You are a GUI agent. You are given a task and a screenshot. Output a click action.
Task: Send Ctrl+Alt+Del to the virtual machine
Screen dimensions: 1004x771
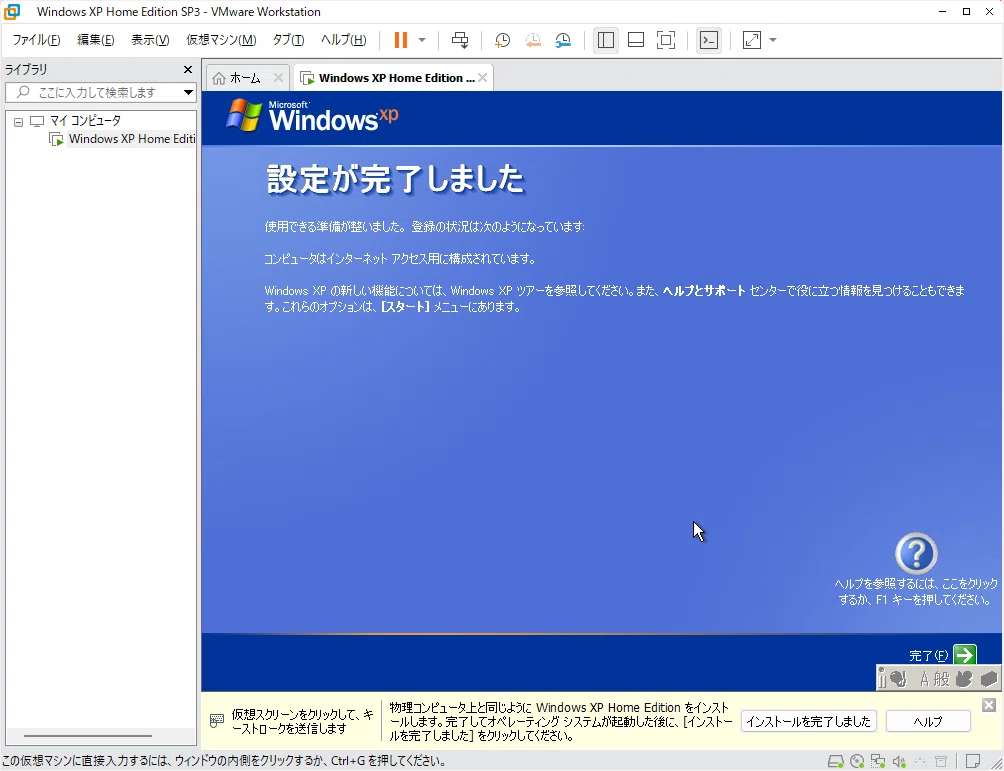tap(460, 40)
